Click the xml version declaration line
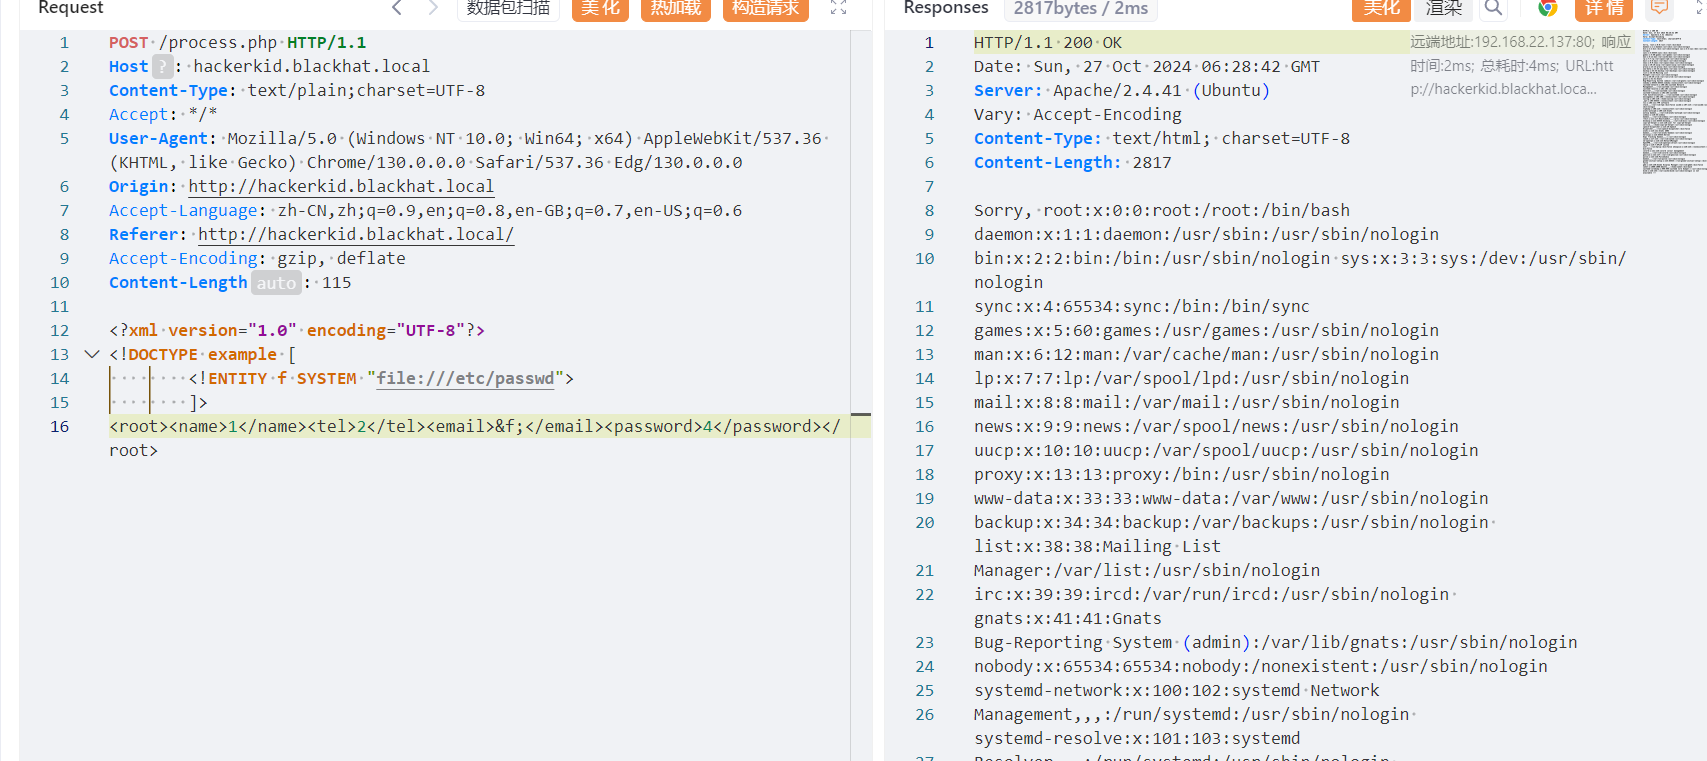1707x761 pixels. 297,331
